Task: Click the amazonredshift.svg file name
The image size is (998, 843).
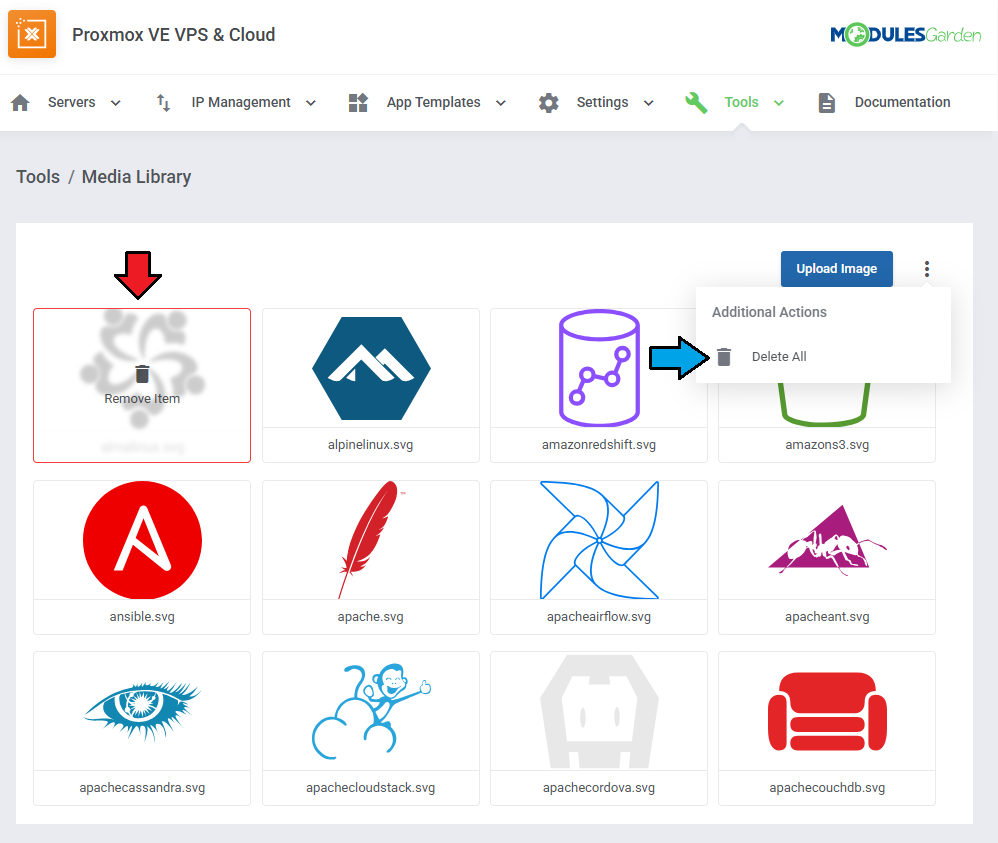Action: (599, 444)
